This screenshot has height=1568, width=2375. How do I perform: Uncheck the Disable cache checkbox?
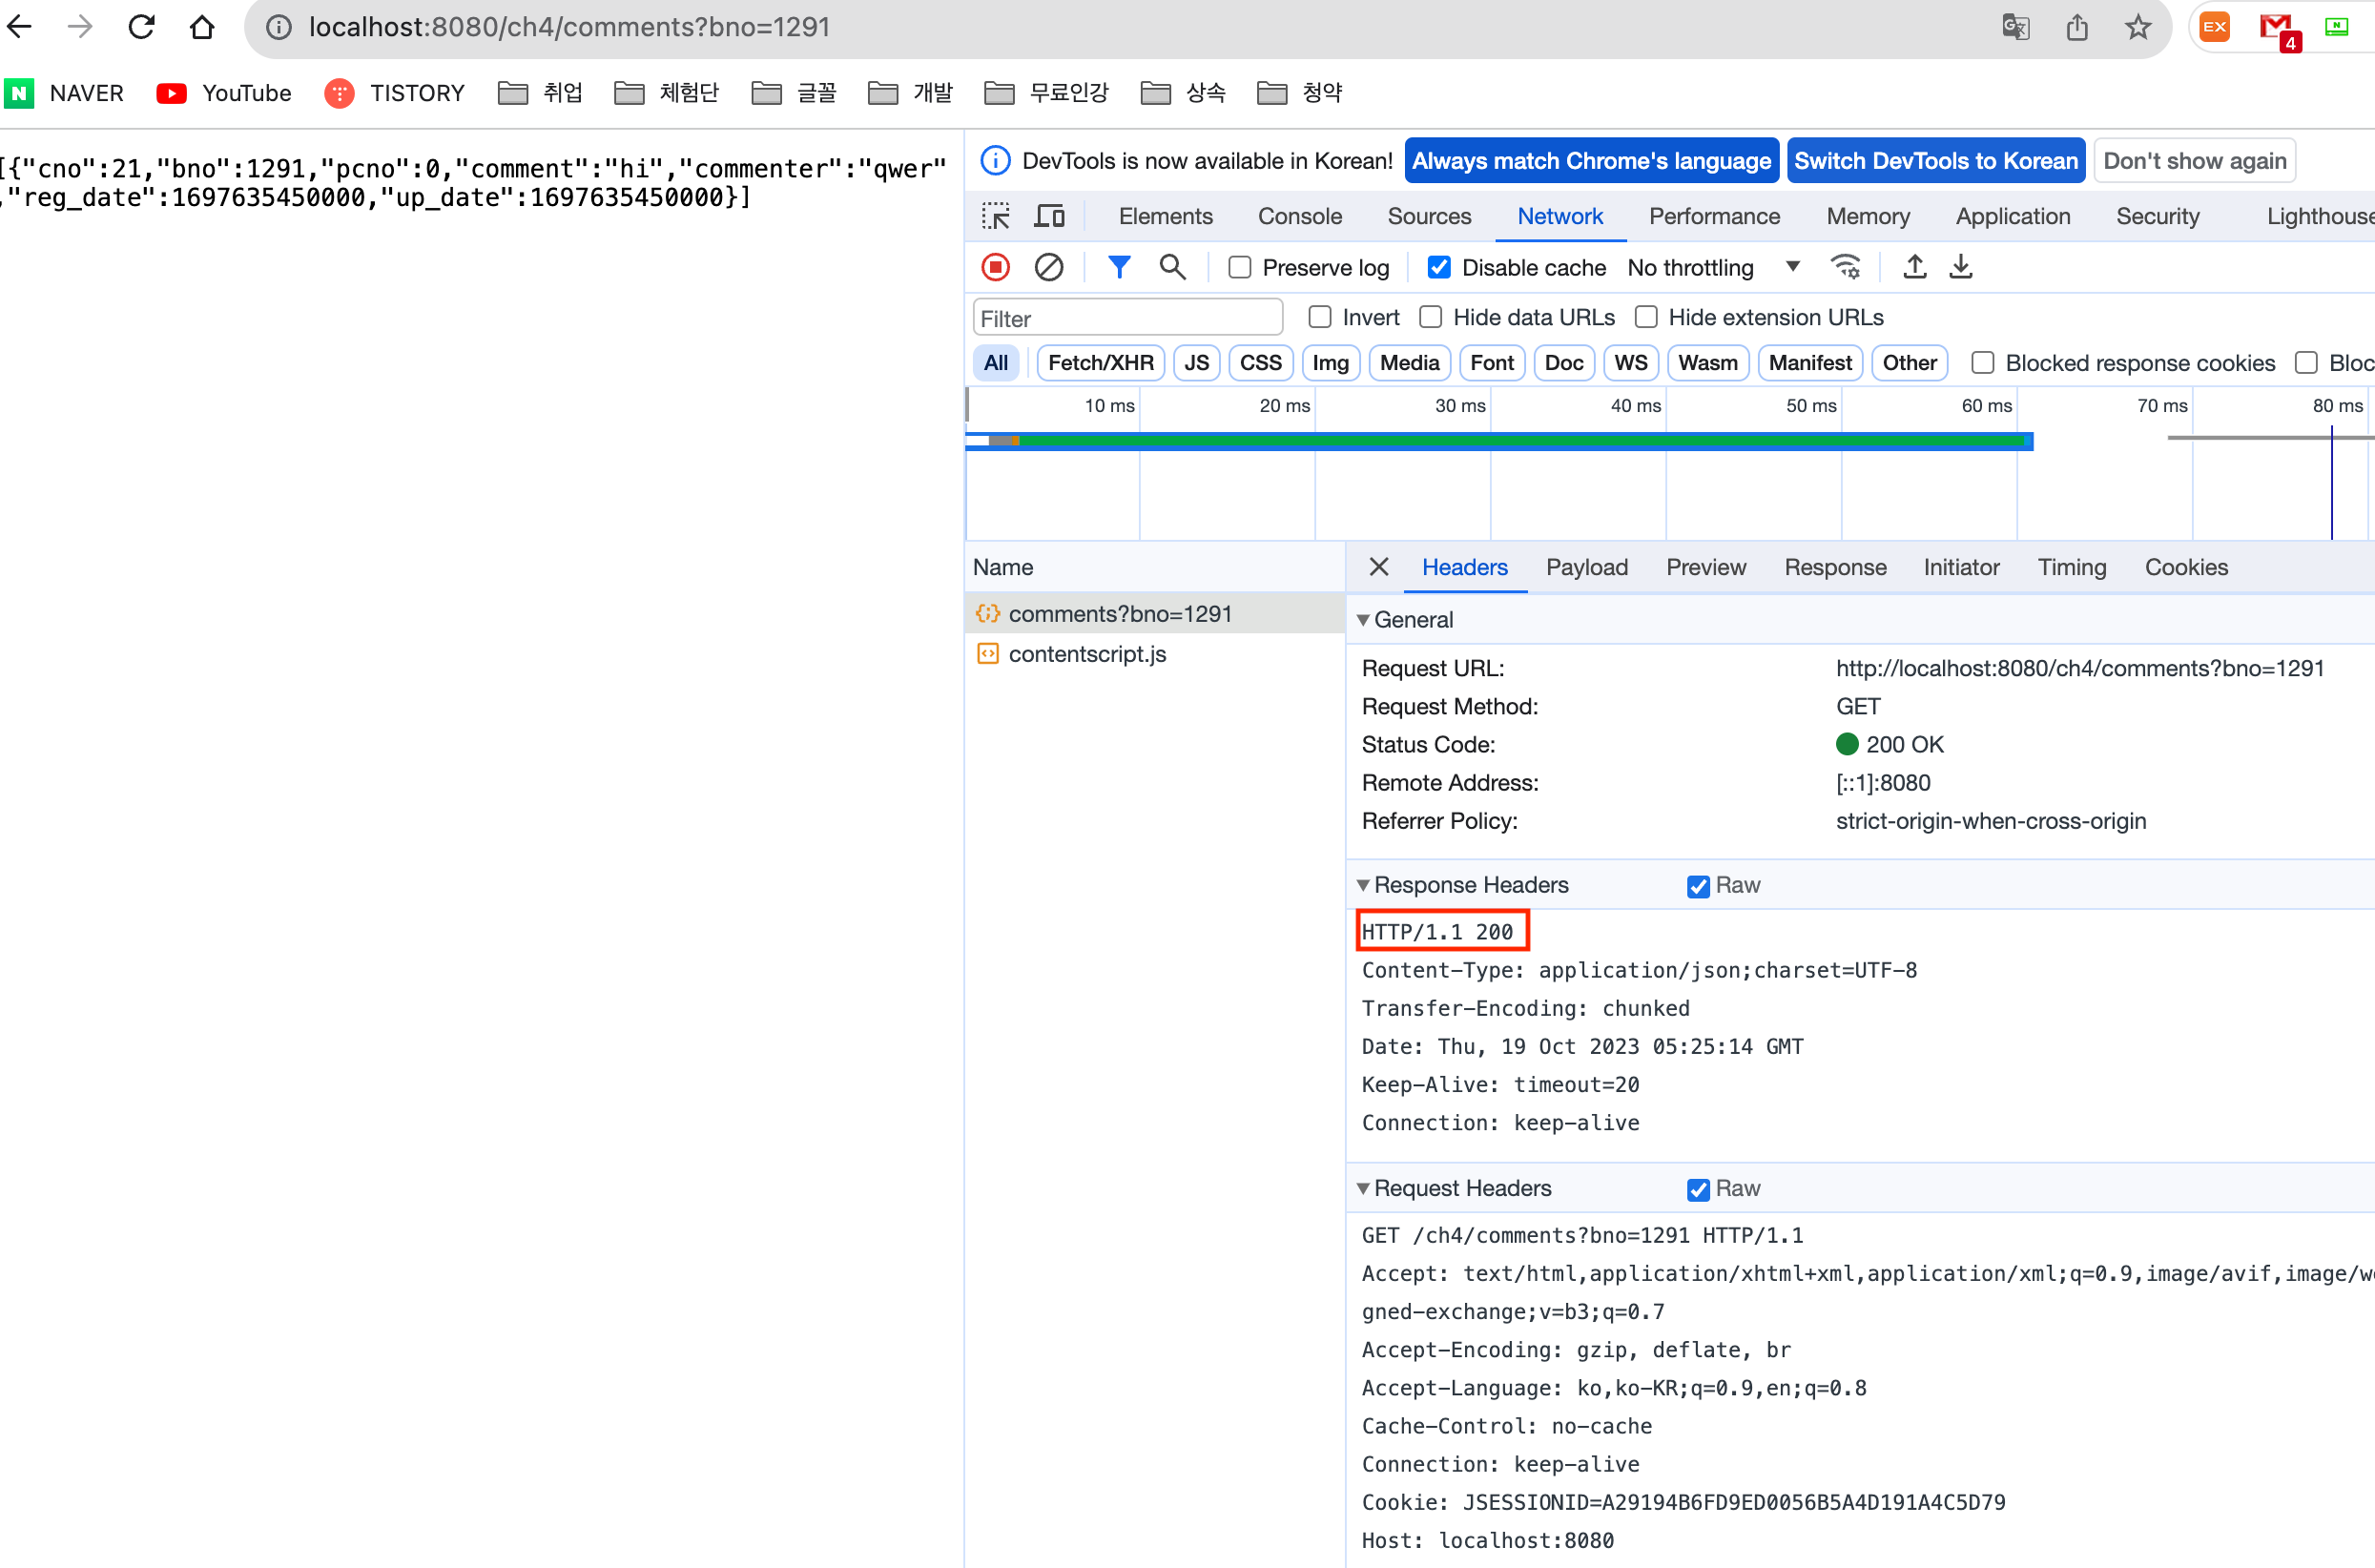(x=1439, y=267)
